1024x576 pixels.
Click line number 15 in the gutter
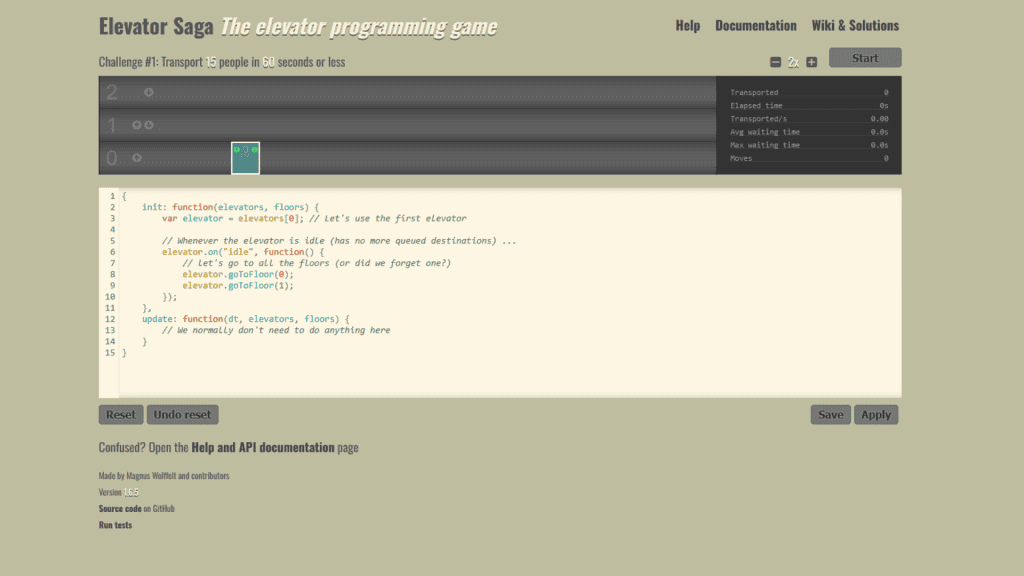click(x=110, y=353)
